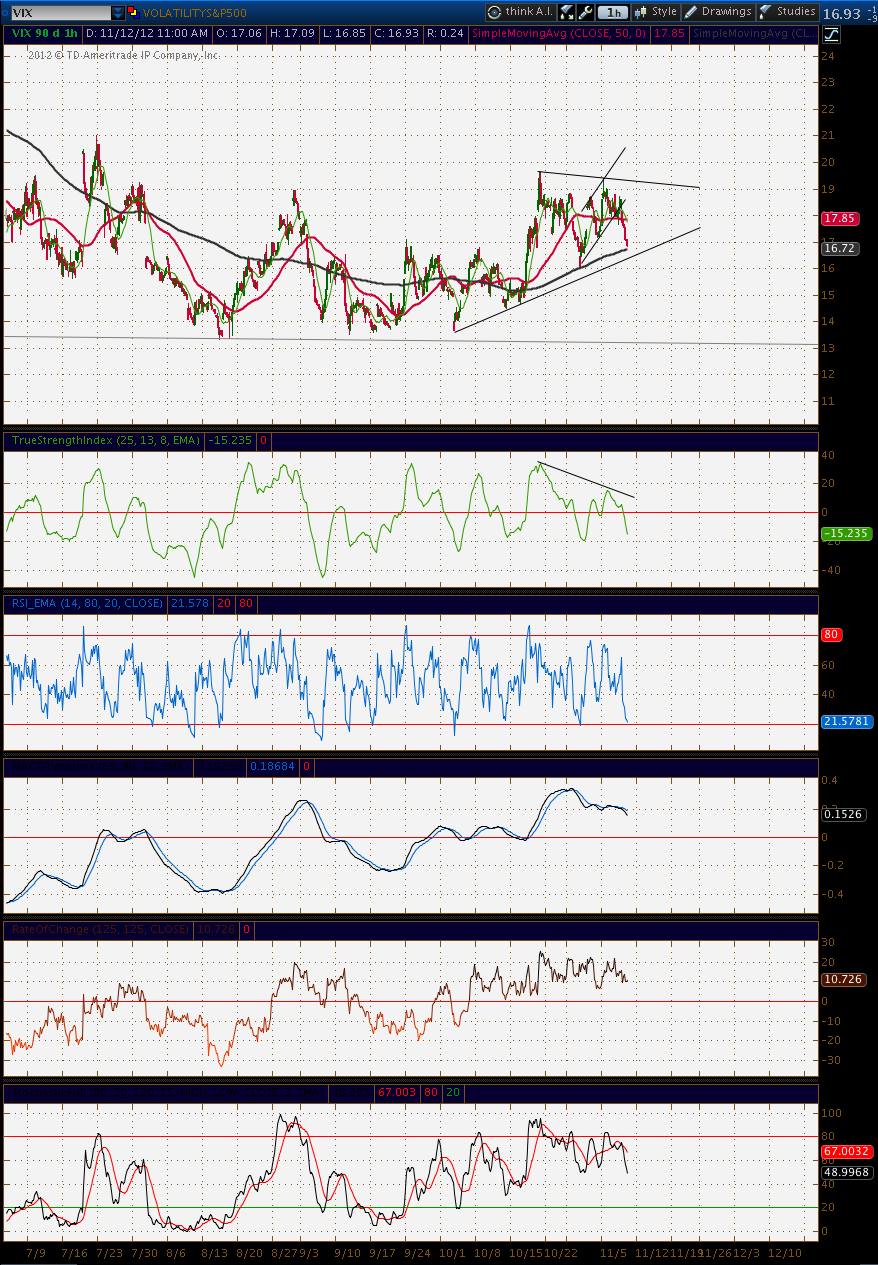878x1265 pixels.
Task: Select the RateOfChange (125, 125, CLOSE) label
Action: (x=99, y=929)
